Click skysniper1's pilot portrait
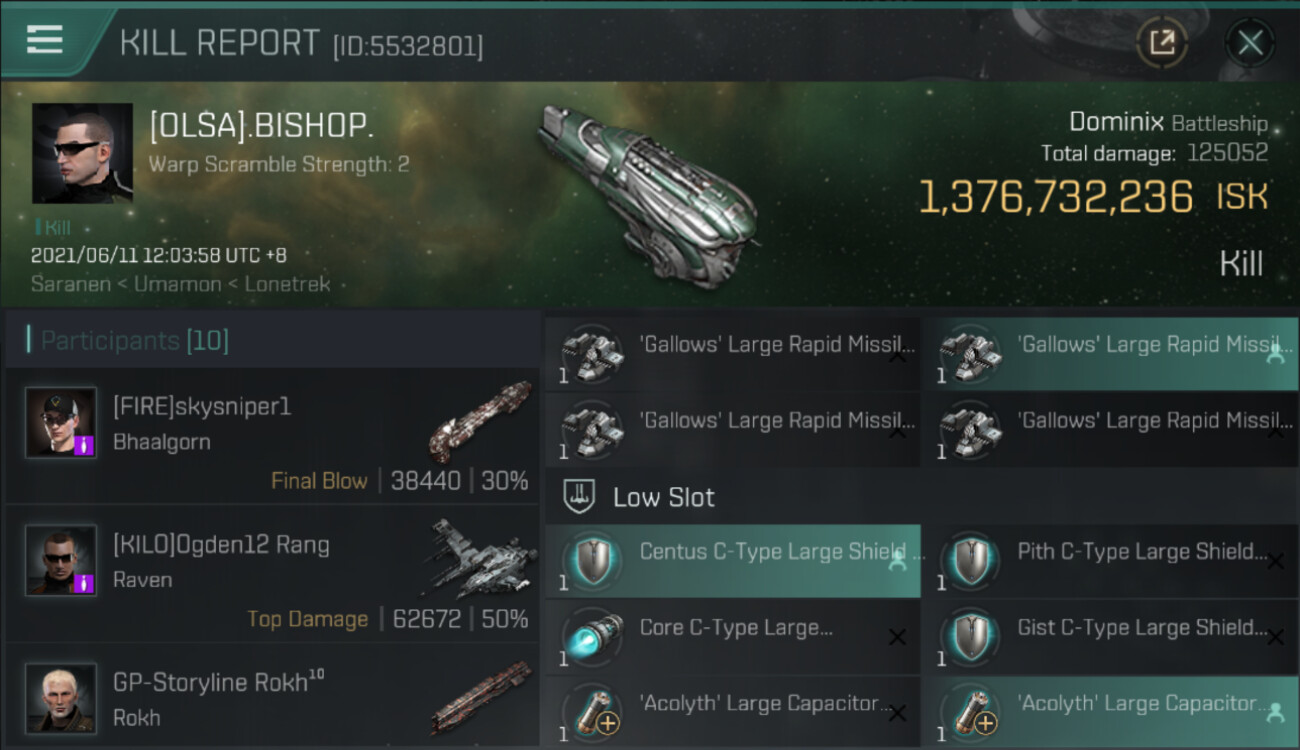The height and width of the screenshot is (750, 1300). 61,423
